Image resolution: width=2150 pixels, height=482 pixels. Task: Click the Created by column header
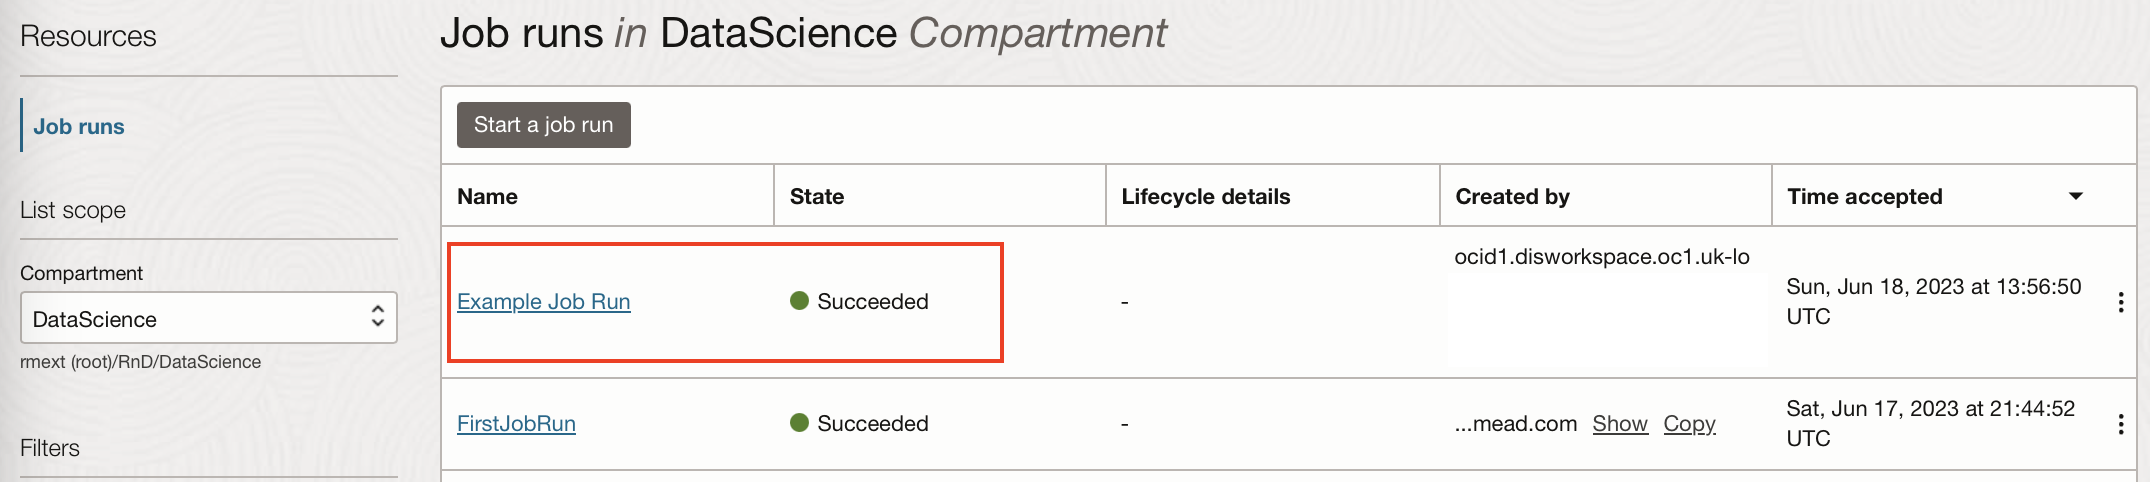click(x=1512, y=196)
